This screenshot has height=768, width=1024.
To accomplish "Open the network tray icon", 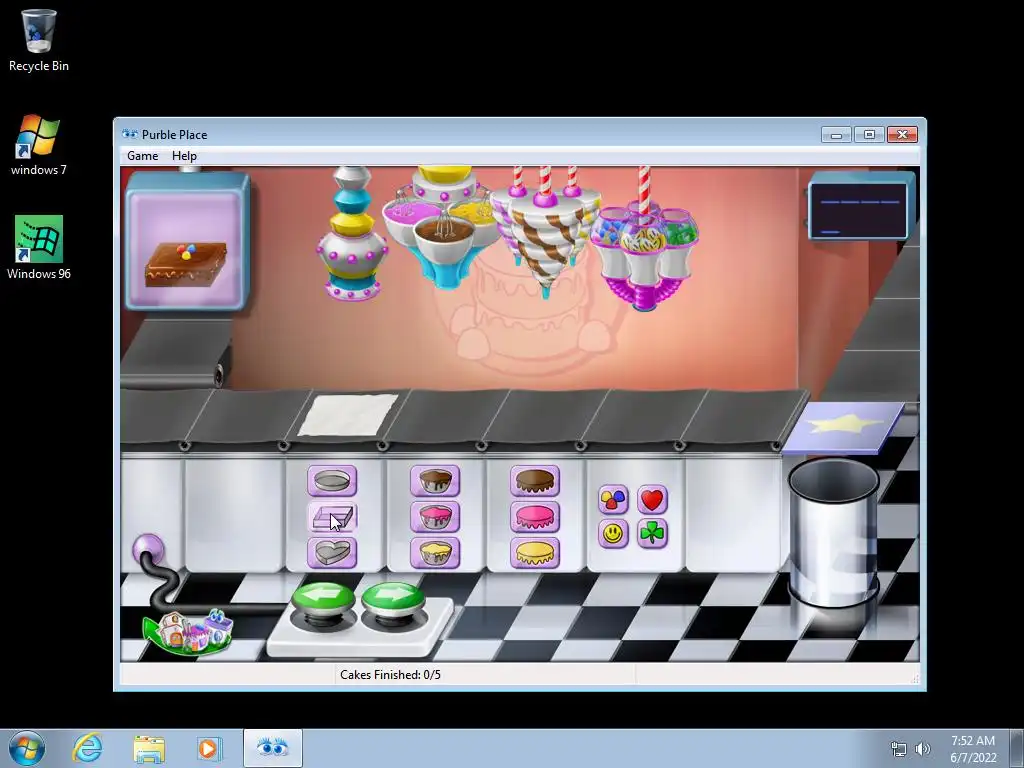I will click(x=899, y=749).
